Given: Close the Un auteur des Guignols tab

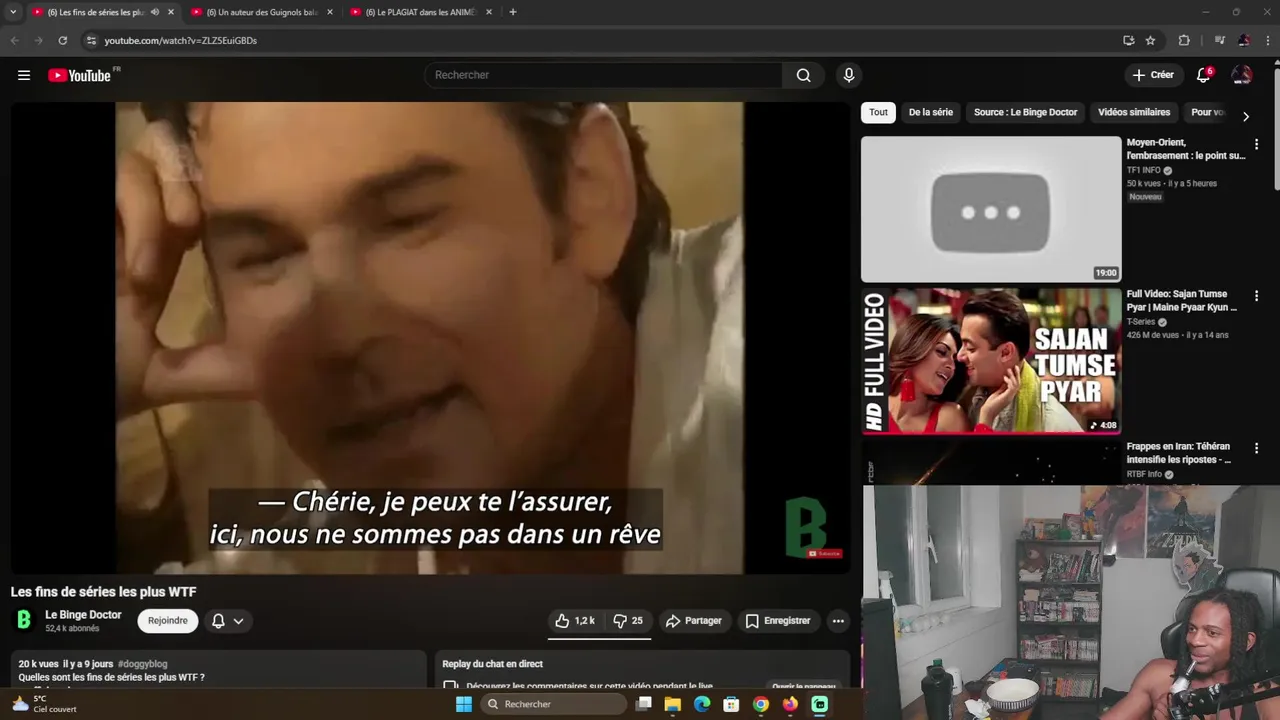Looking at the screenshot, I should point(330,12).
